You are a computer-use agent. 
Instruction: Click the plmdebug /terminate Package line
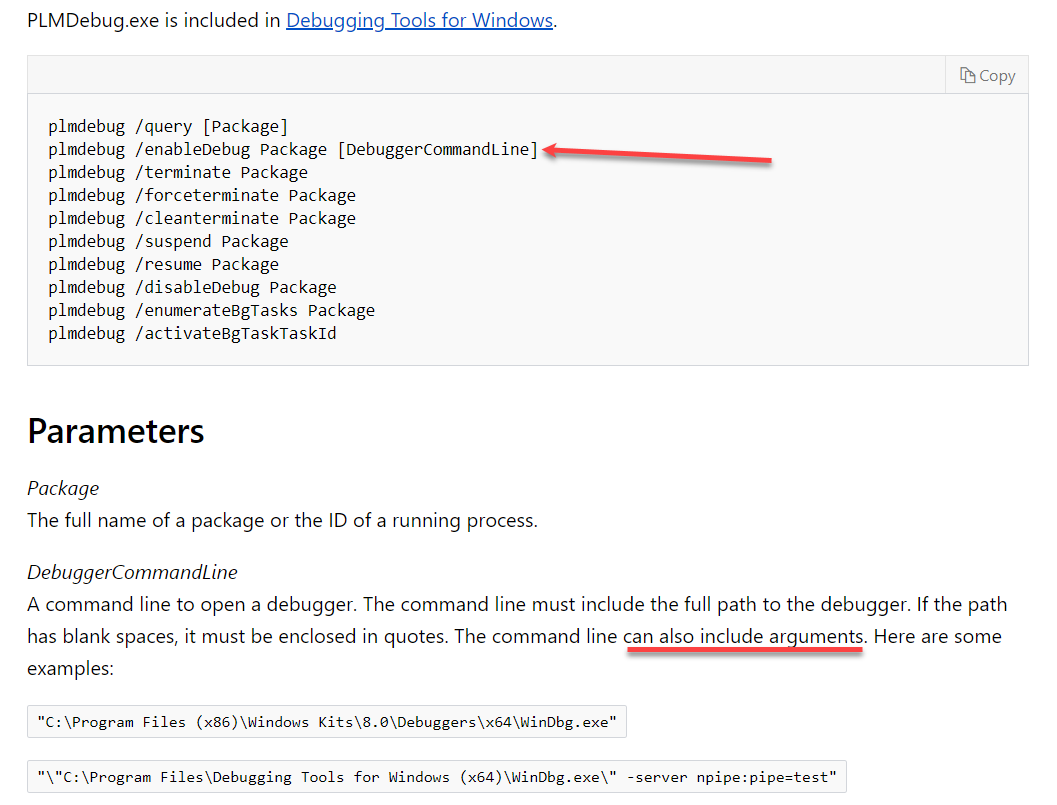pos(178,173)
